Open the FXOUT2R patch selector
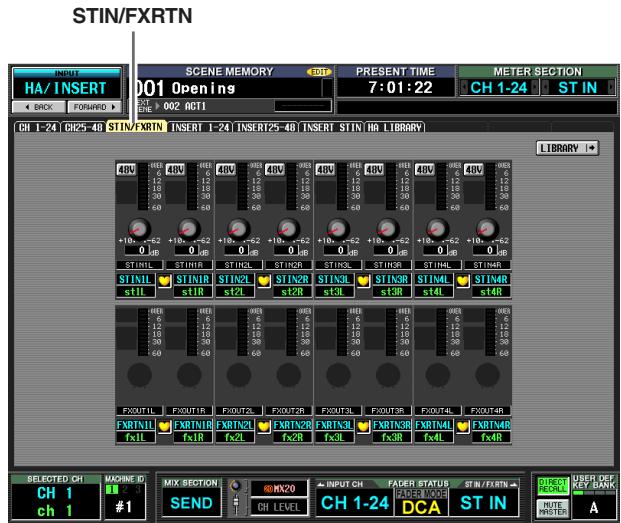621x523 pixels. click(x=288, y=411)
